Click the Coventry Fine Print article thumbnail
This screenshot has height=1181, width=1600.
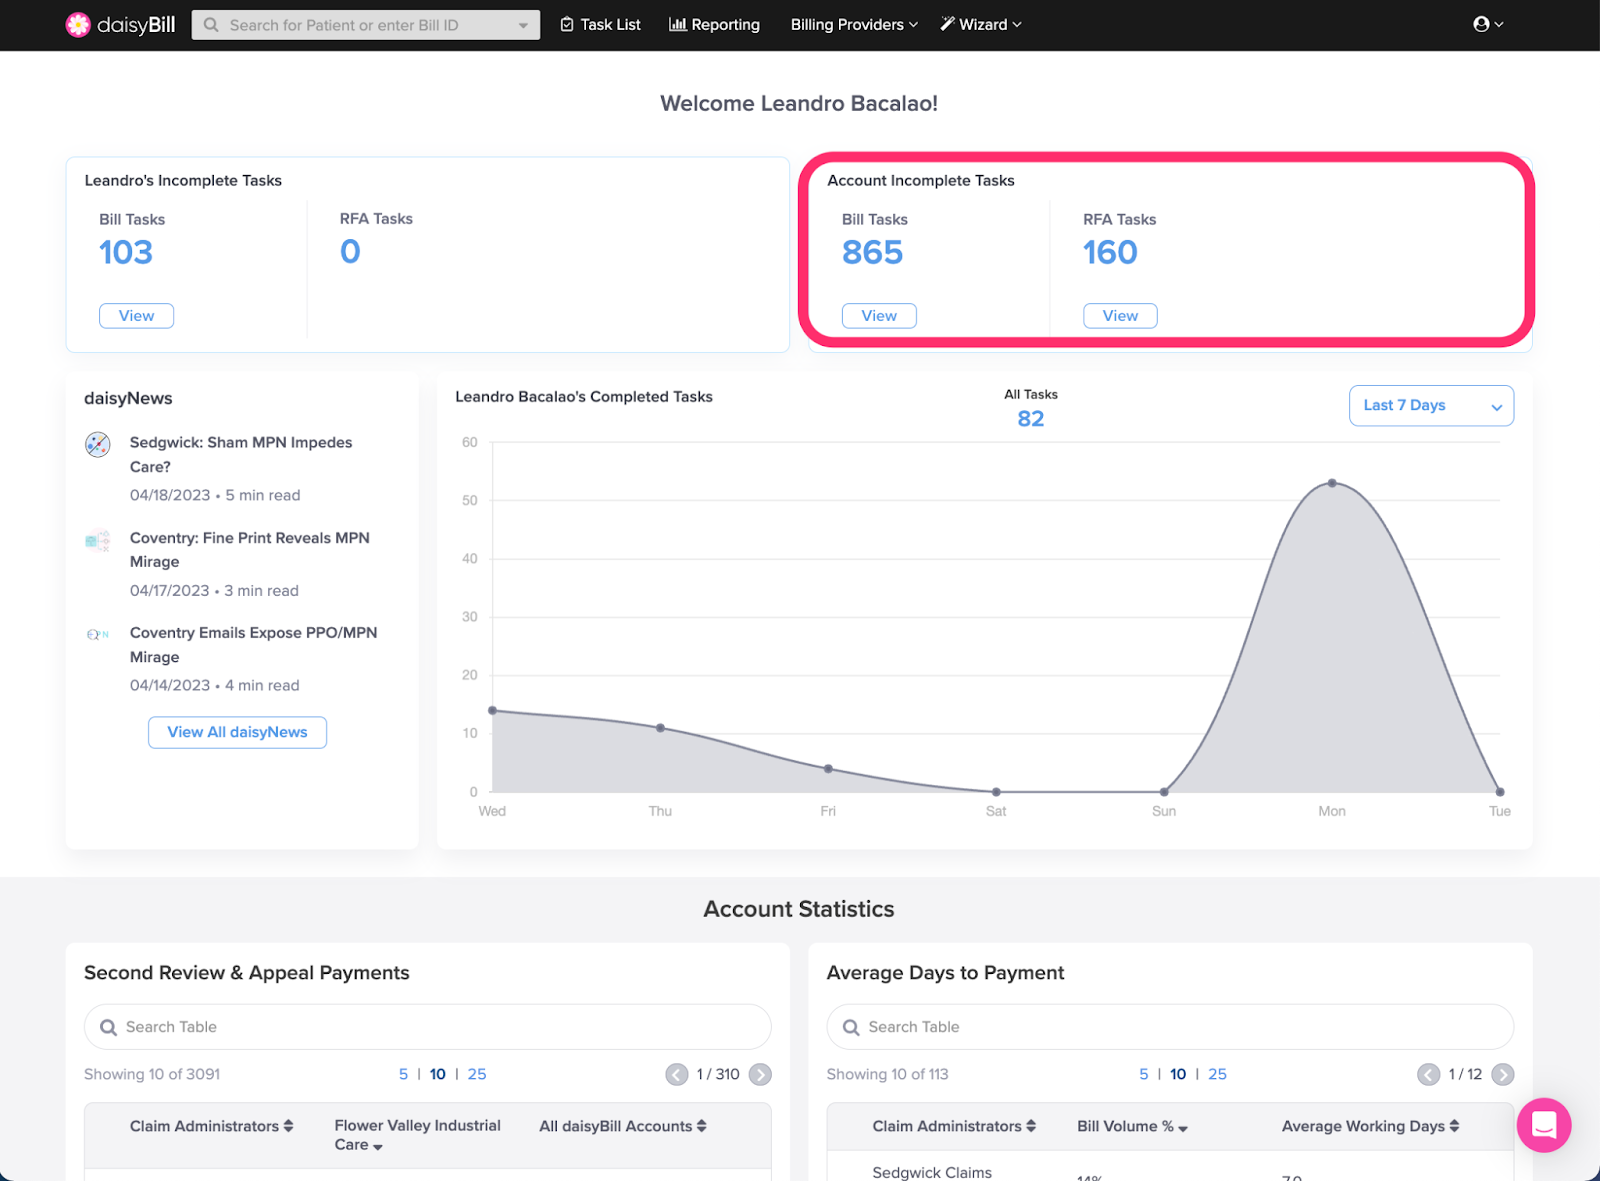(98, 541)
